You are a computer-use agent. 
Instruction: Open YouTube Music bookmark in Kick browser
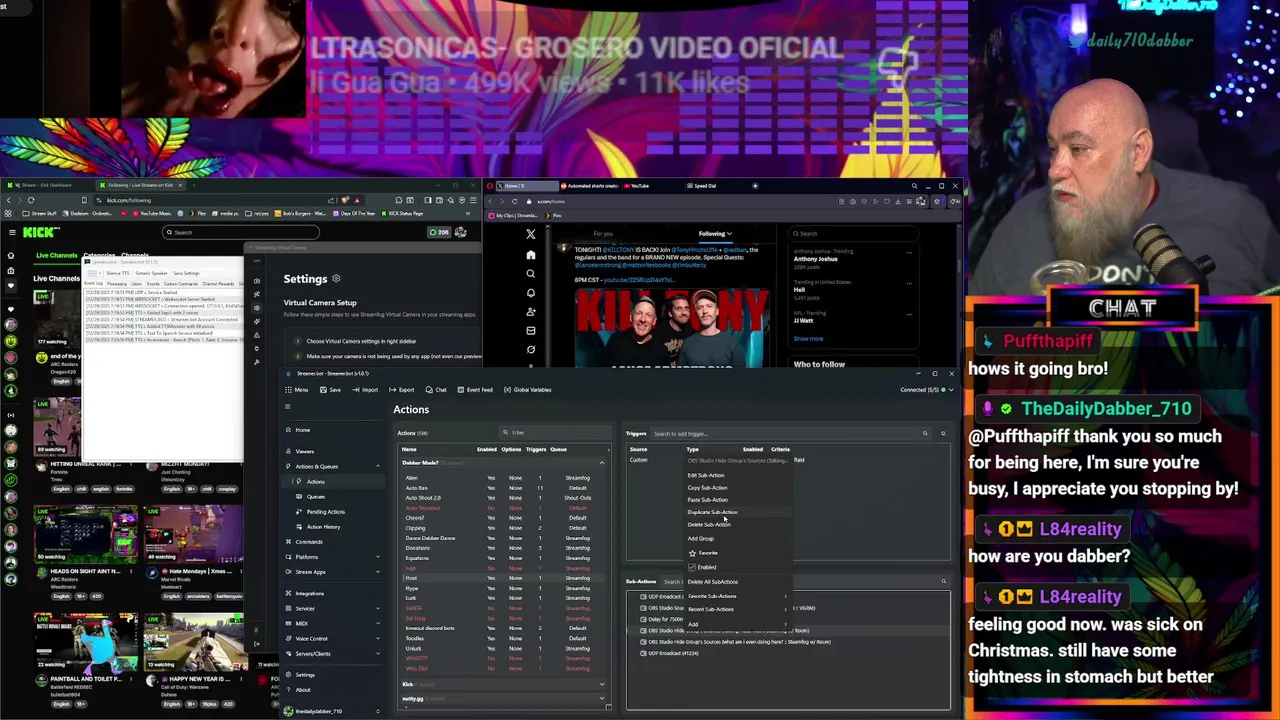pos(152,213)
